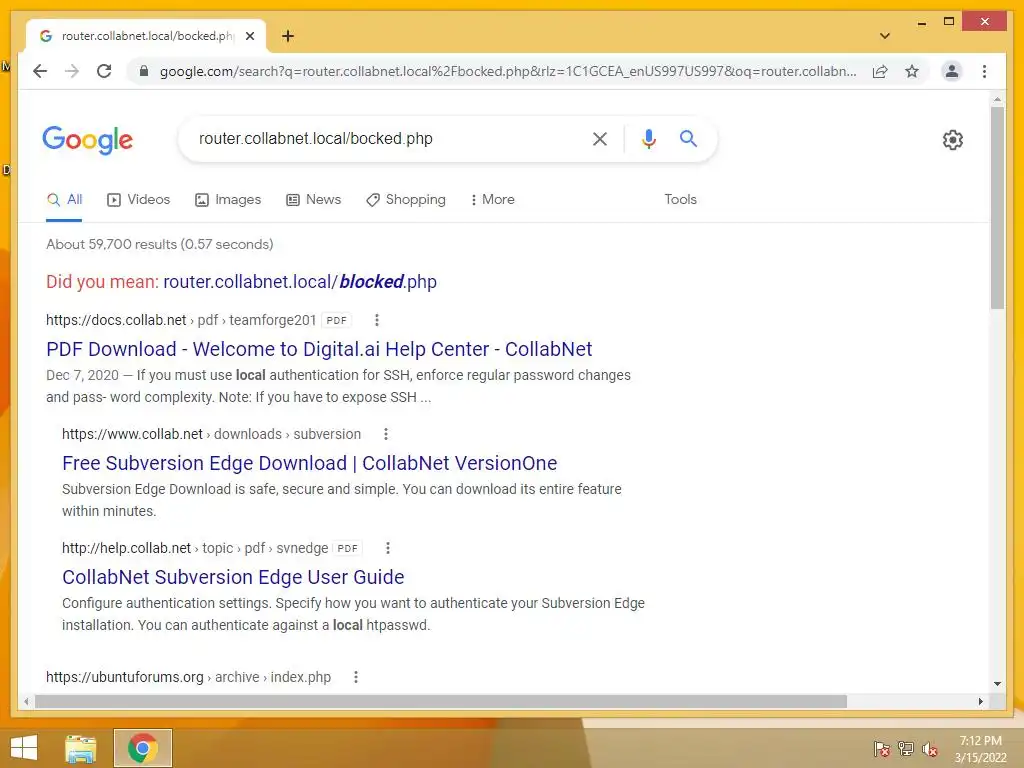This screenshot has height=768, width=1024.
Task: Bookmark this page with the star icon
Action: [x=912, y=71]
